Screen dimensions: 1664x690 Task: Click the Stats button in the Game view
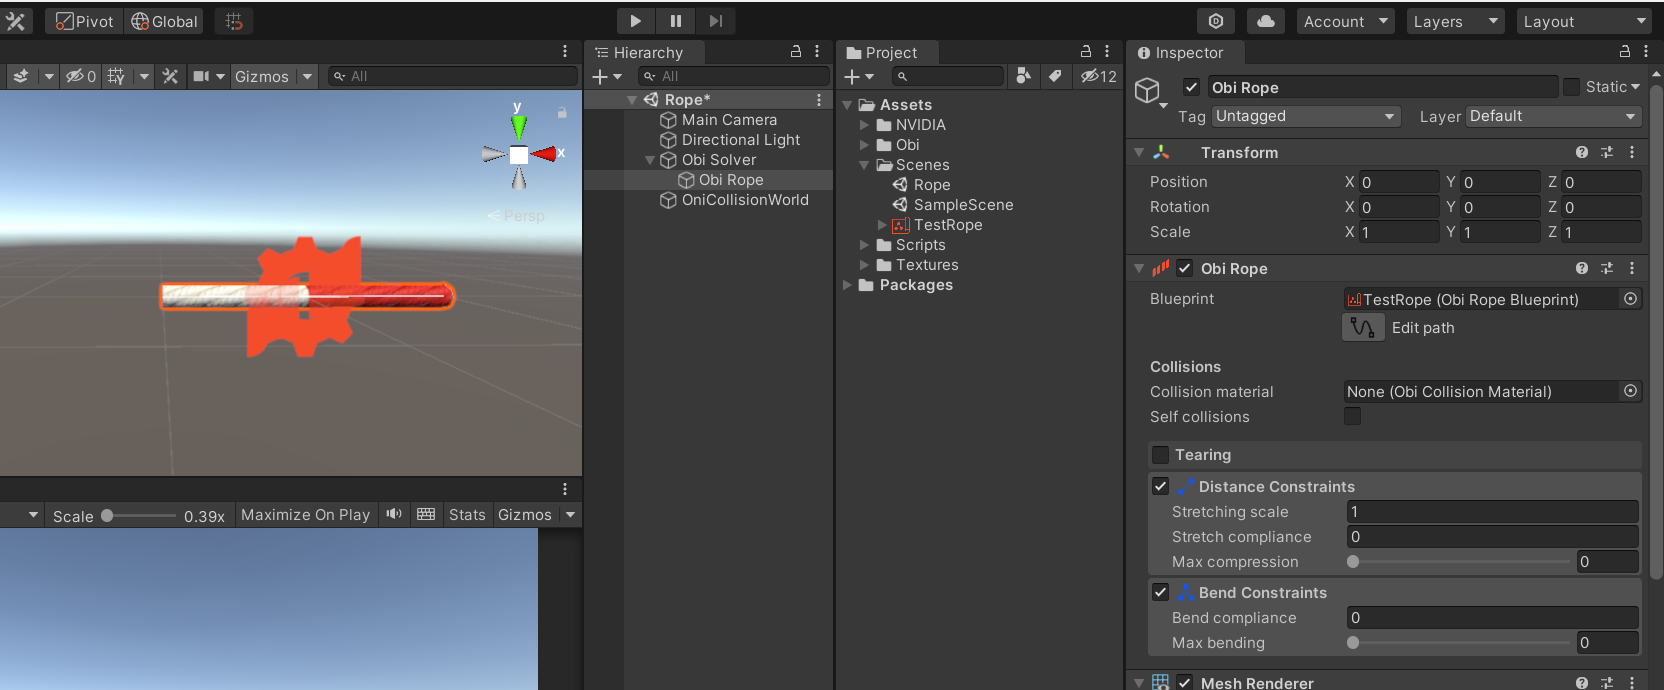[x=467, y=514]
